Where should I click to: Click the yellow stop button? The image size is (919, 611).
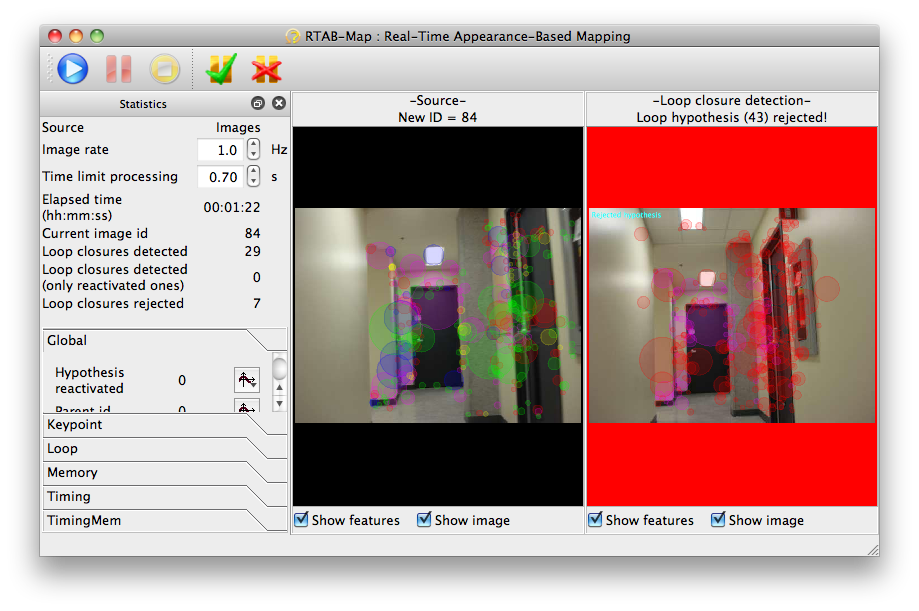[165, 69]
